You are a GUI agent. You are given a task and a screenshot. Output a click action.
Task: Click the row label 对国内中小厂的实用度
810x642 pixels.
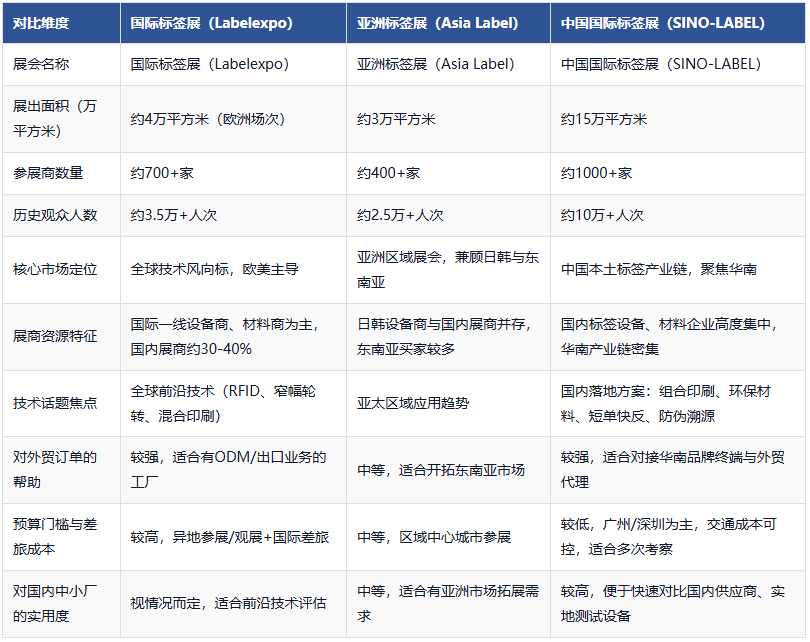point(61,604)
